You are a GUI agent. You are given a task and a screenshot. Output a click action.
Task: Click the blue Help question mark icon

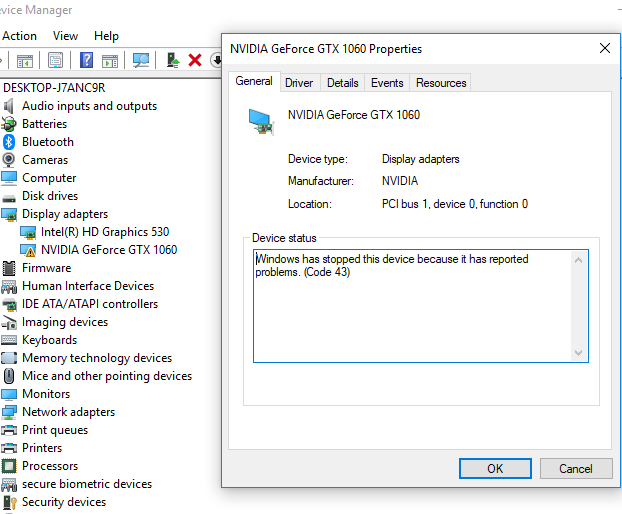[86, 60]
